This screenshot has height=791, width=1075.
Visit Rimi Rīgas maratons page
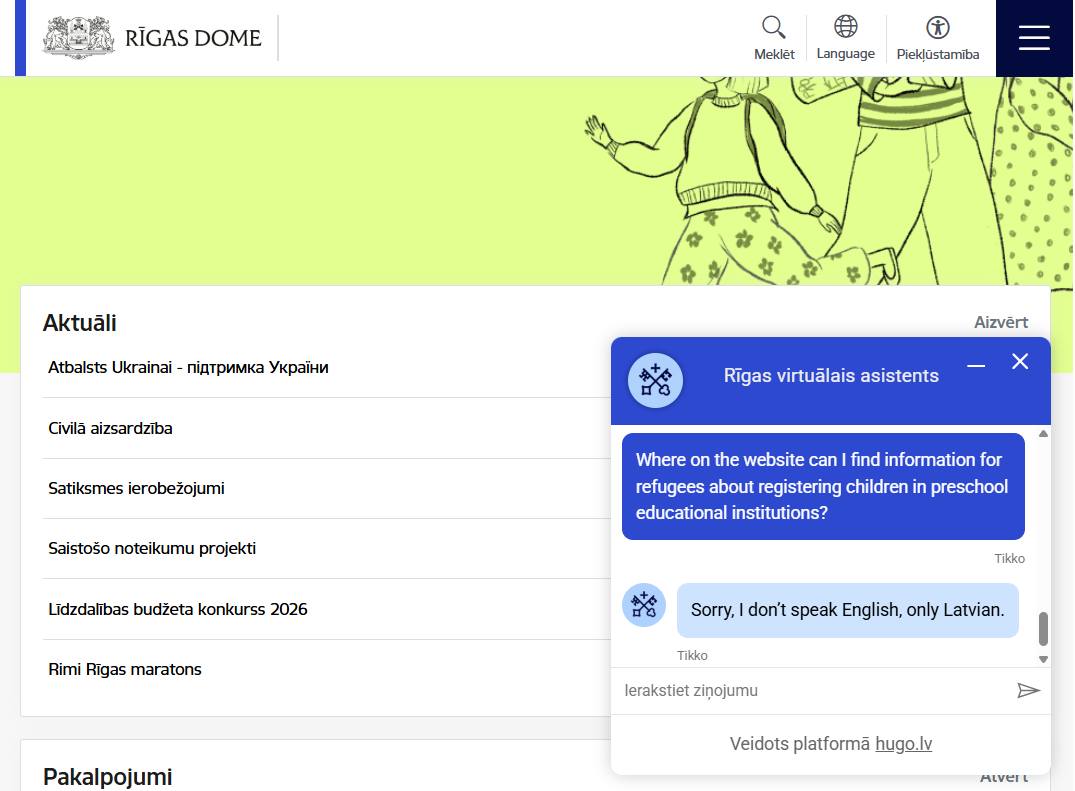click(x=125, y=669)
